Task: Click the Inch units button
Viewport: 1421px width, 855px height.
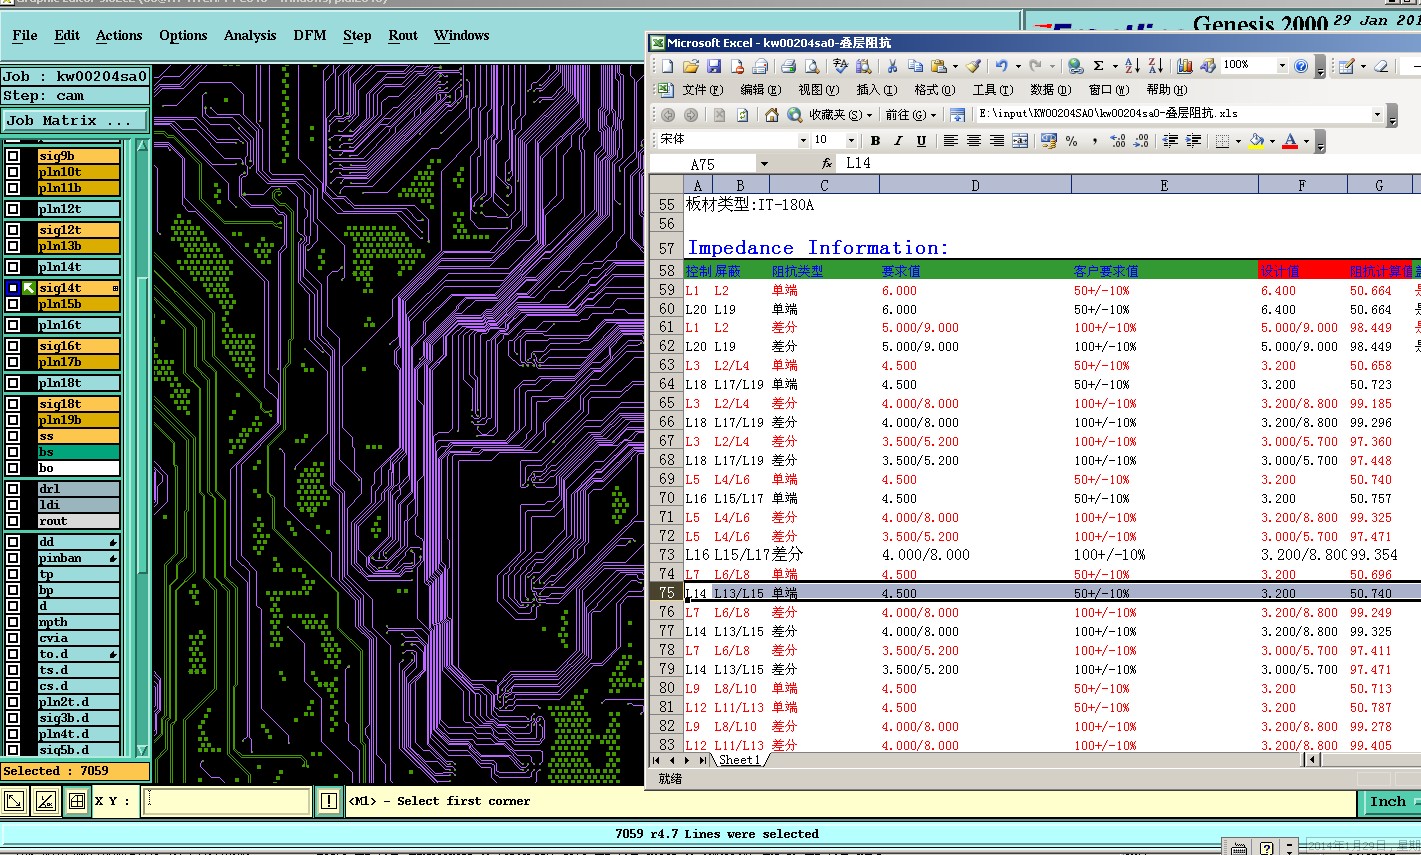Action: [1387, 802]
